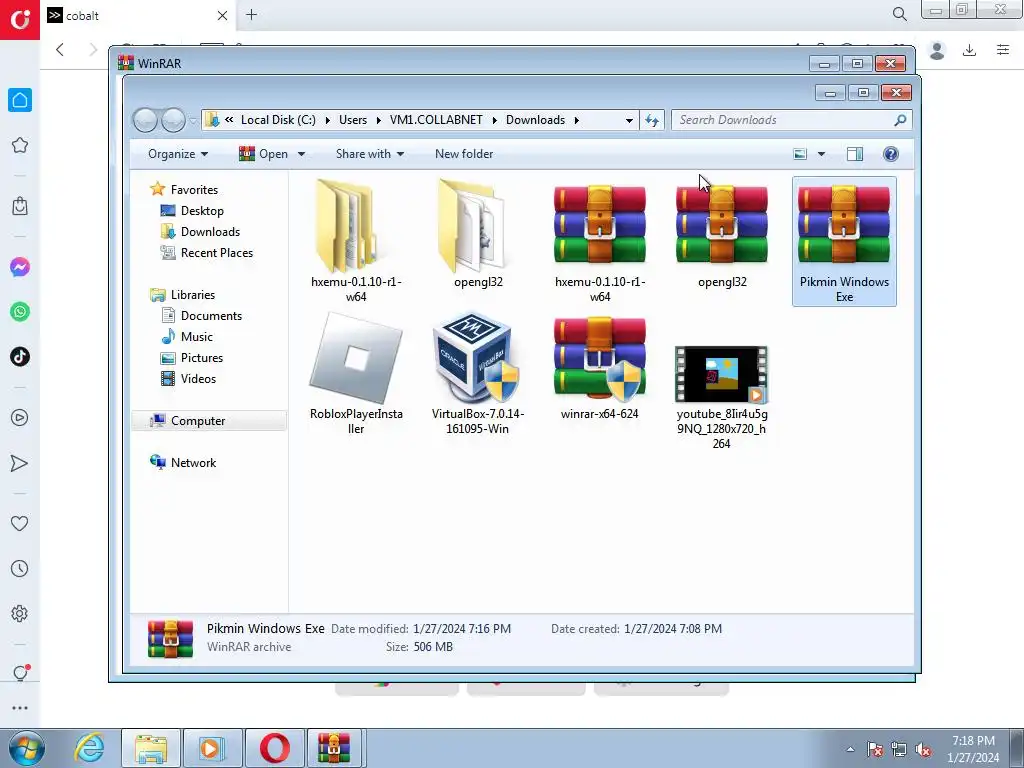This screenshot has height=768, width=1024.
Task: Open the view options dropdown arrow
Action: (821, 154)
